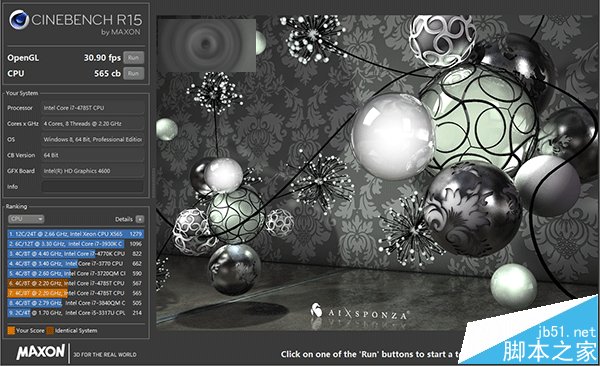The width and height of the screenshot is (600, 366).
Task: Run the OpenGL benchmark
Action: [134, 58]
